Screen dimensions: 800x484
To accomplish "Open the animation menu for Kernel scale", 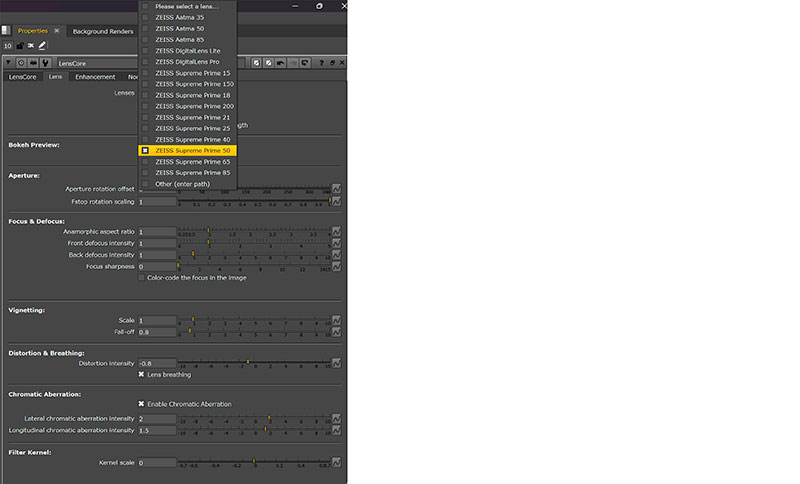I will [336, 463].
